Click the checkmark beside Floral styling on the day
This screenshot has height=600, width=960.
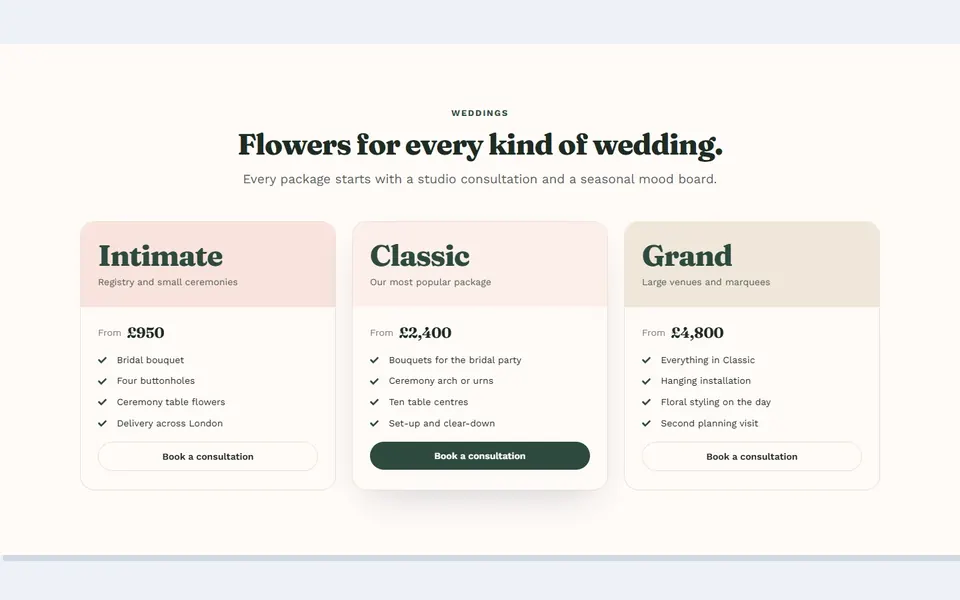(646, 402)
